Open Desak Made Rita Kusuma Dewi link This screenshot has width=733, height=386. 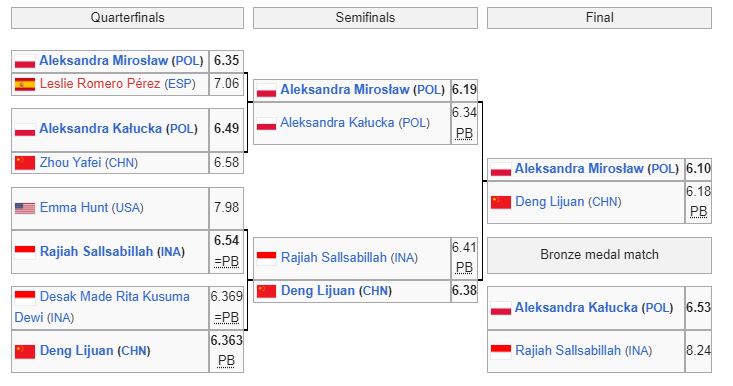(102, 307)
